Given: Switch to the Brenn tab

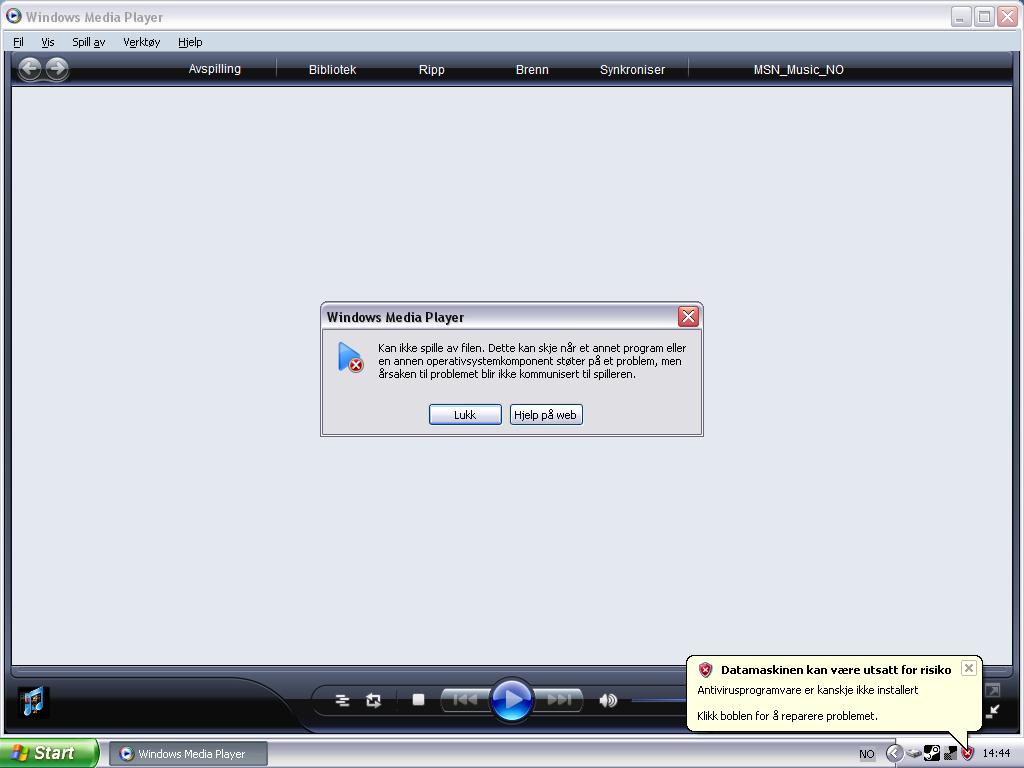Looking at the screenshot, I should (532, 69).
